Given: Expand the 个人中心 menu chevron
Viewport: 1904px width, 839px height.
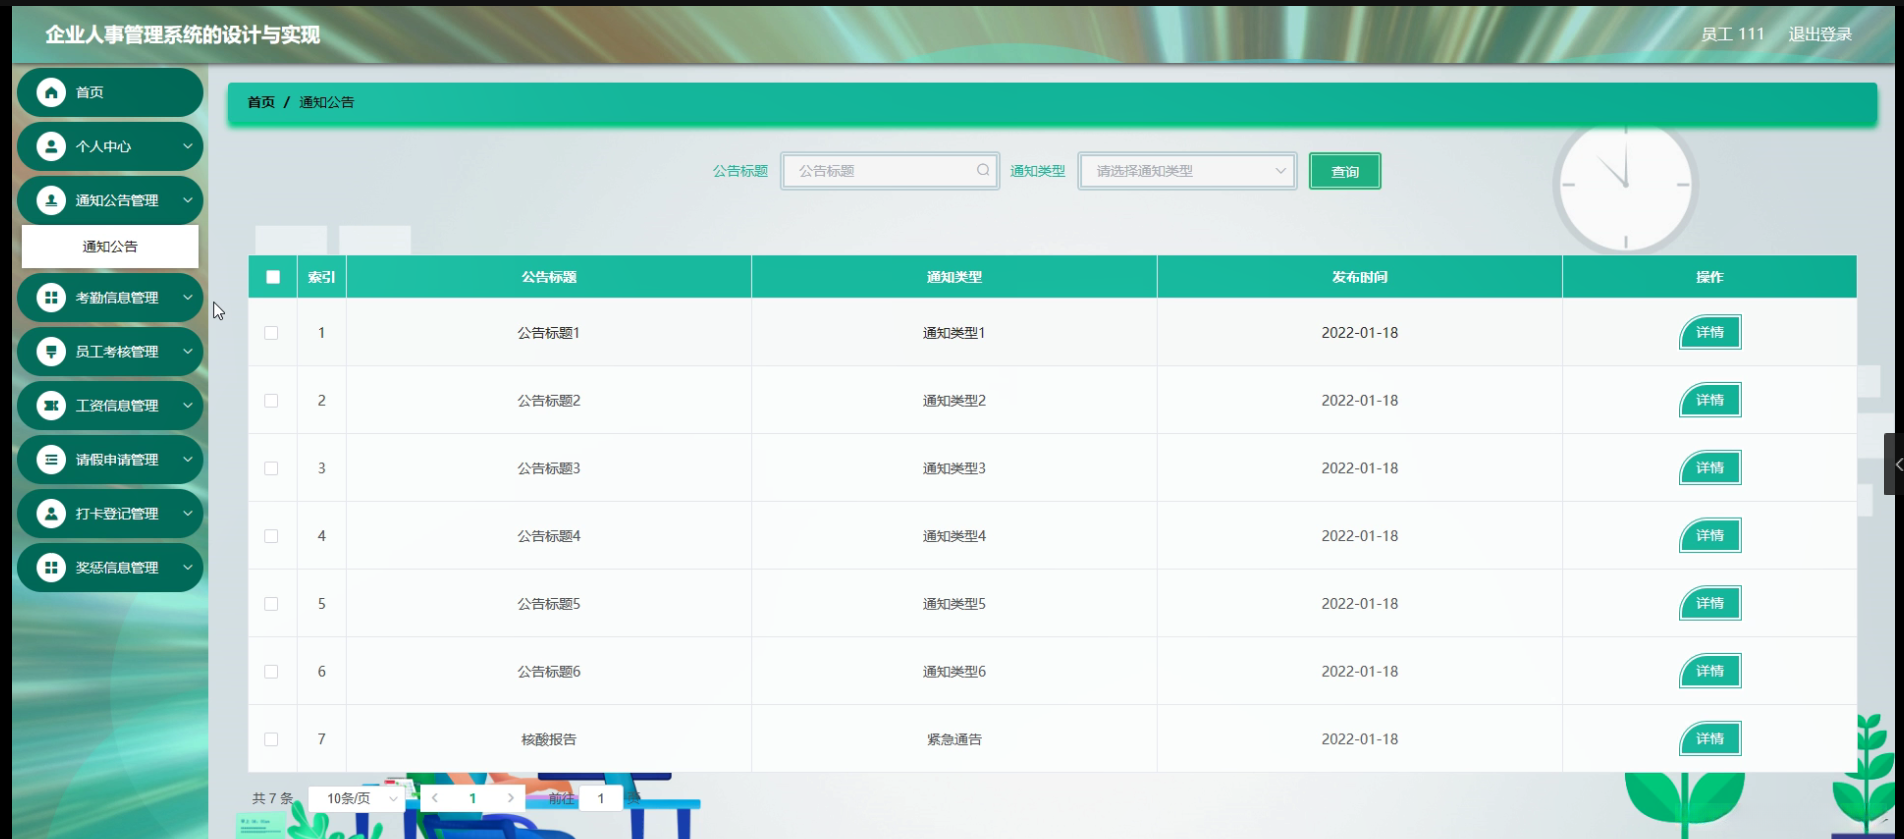Looking at the screenshot, I should click(x=187, y=146).
